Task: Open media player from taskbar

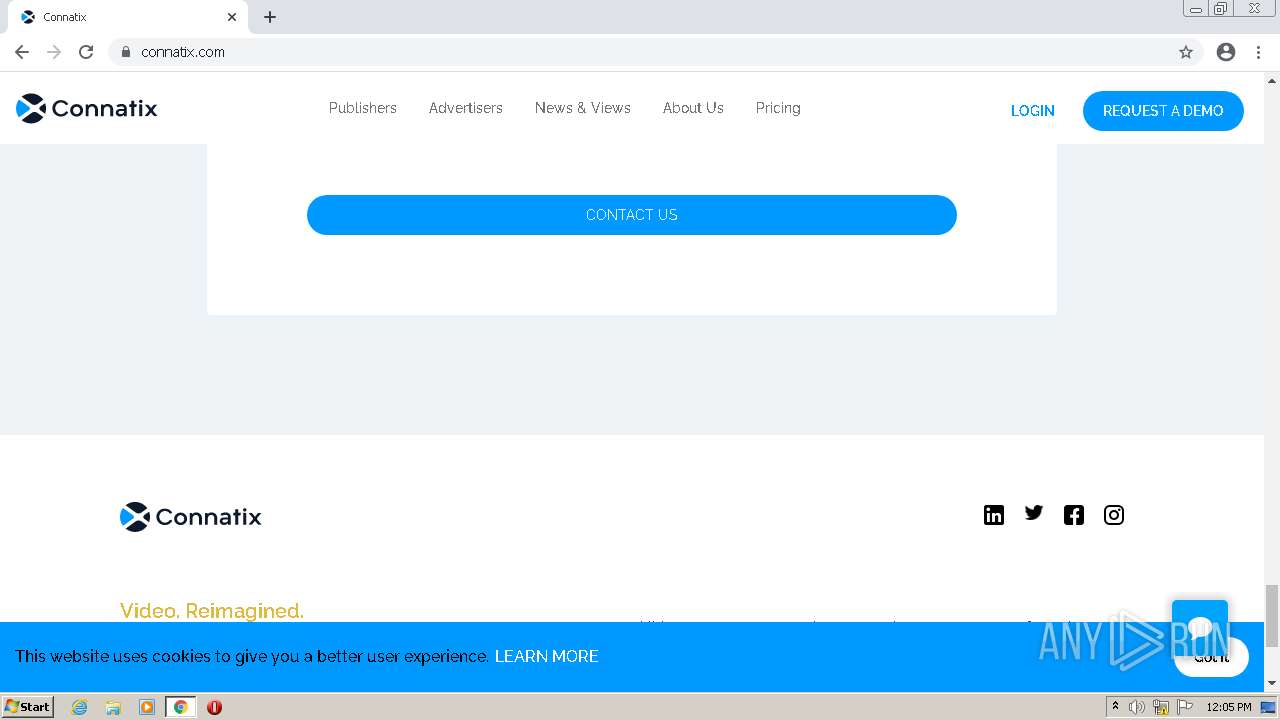Action: pos(147,707)
